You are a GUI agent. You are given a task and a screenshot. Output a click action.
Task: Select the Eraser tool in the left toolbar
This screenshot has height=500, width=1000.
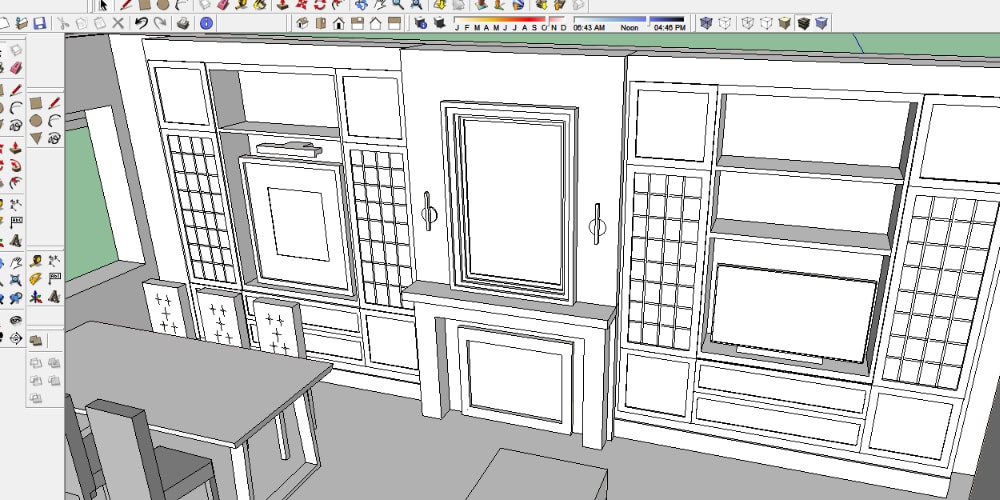16,67
